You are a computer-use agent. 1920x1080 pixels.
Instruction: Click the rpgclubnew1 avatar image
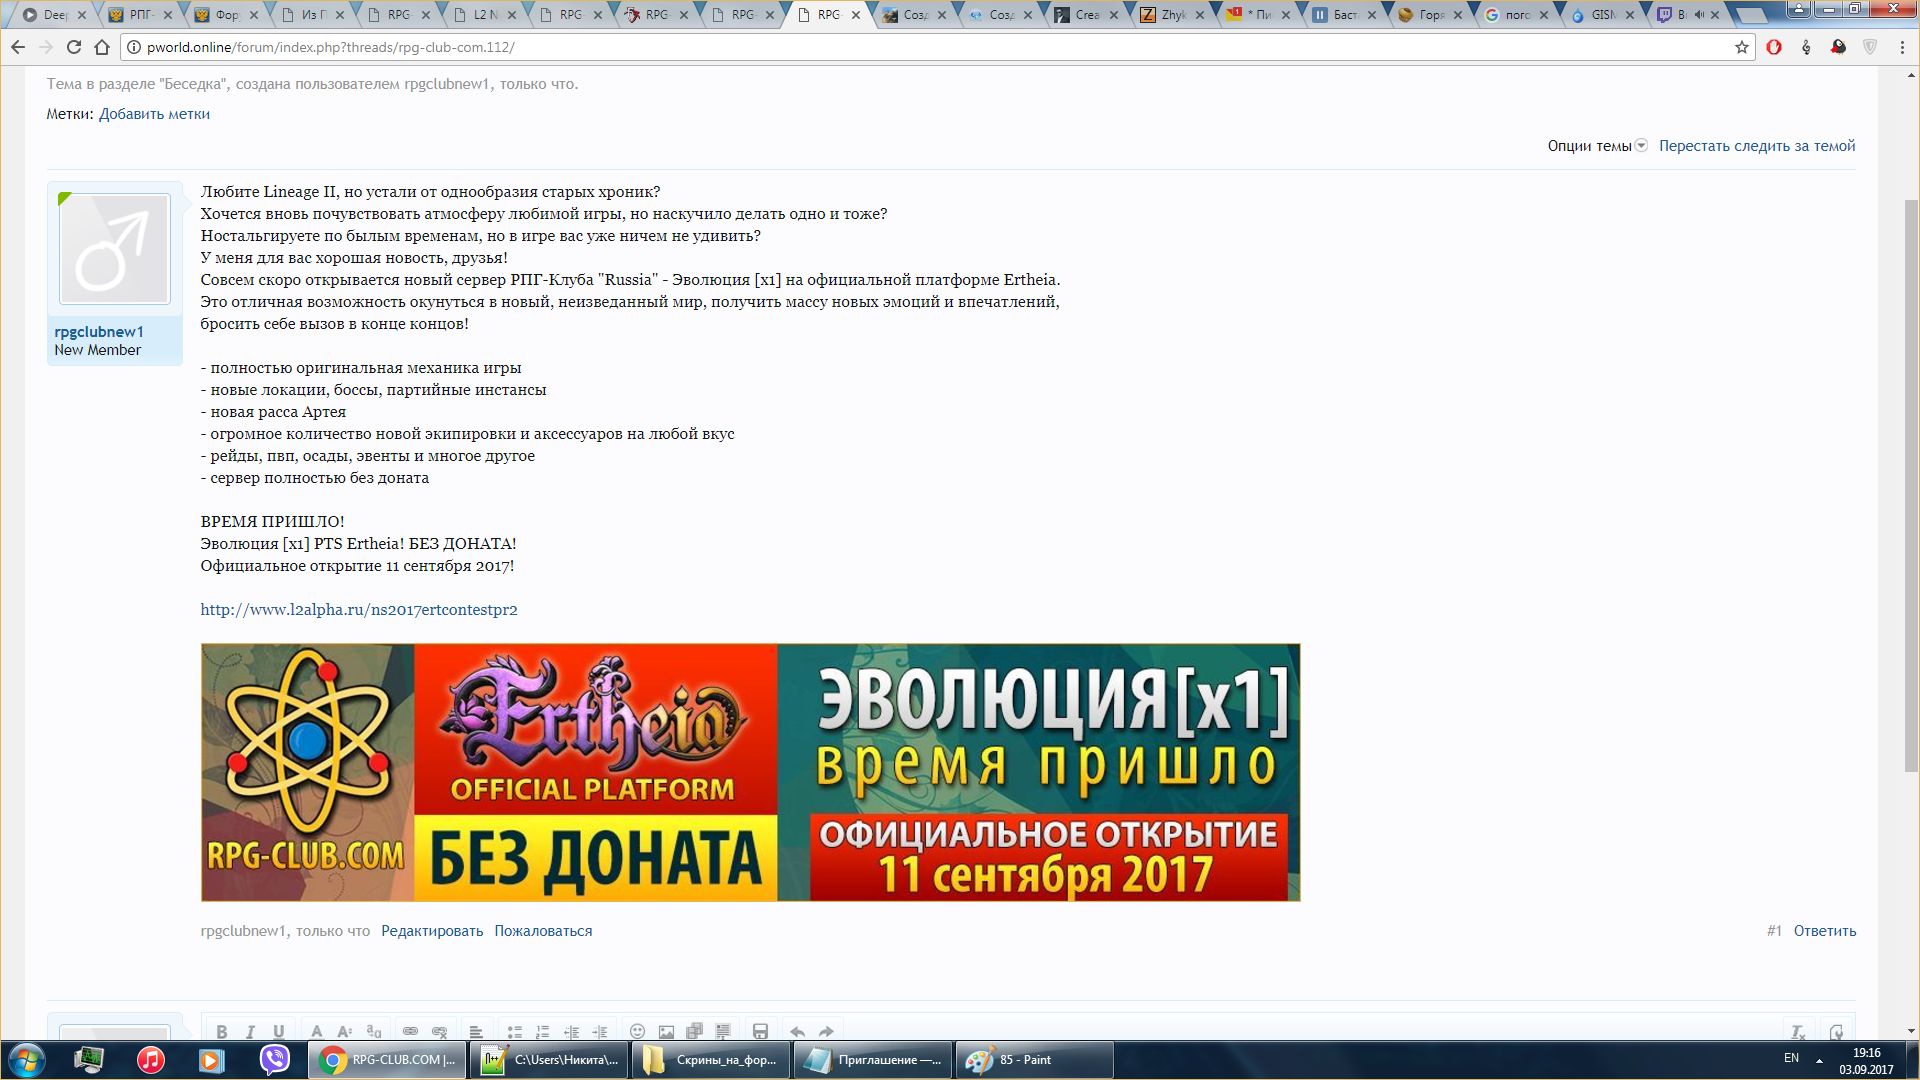pyautogui.click(x=114, y=249)
